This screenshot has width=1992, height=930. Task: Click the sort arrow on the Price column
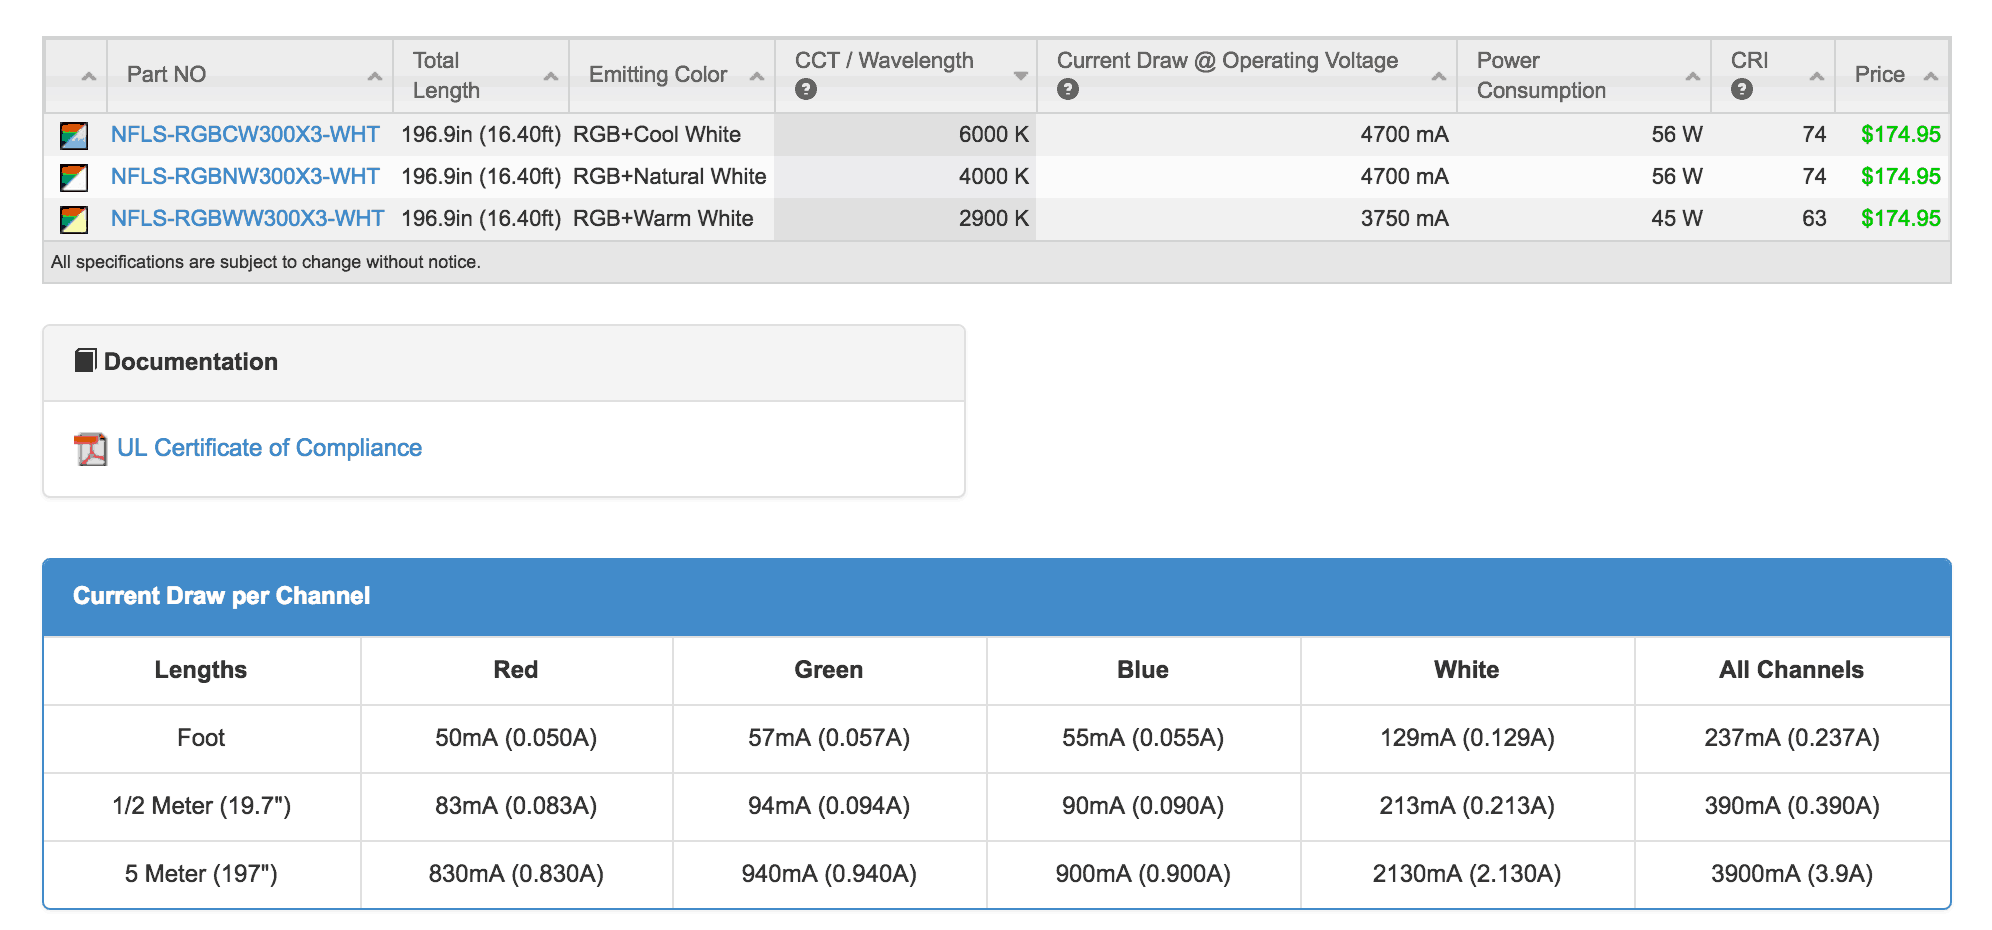[1930, 75]
